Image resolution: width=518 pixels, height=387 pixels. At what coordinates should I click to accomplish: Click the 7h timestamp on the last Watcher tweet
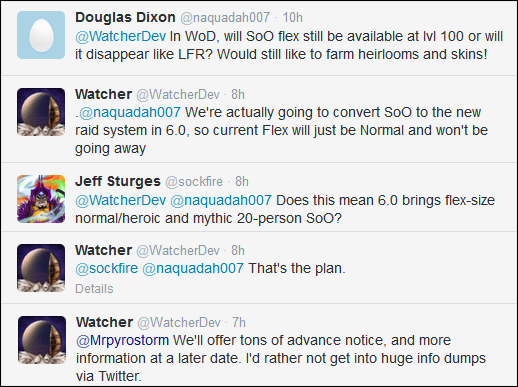point(239,322)
